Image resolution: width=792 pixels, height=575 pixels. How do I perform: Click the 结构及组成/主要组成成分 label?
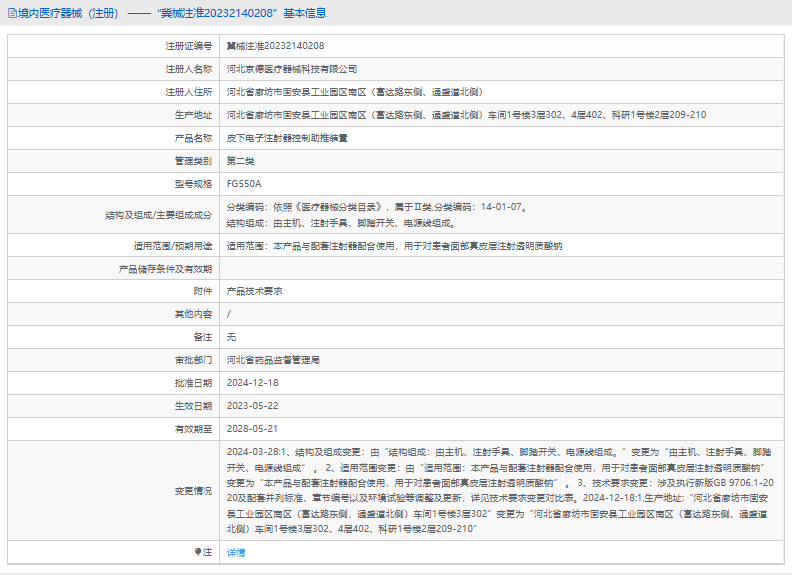159,215
